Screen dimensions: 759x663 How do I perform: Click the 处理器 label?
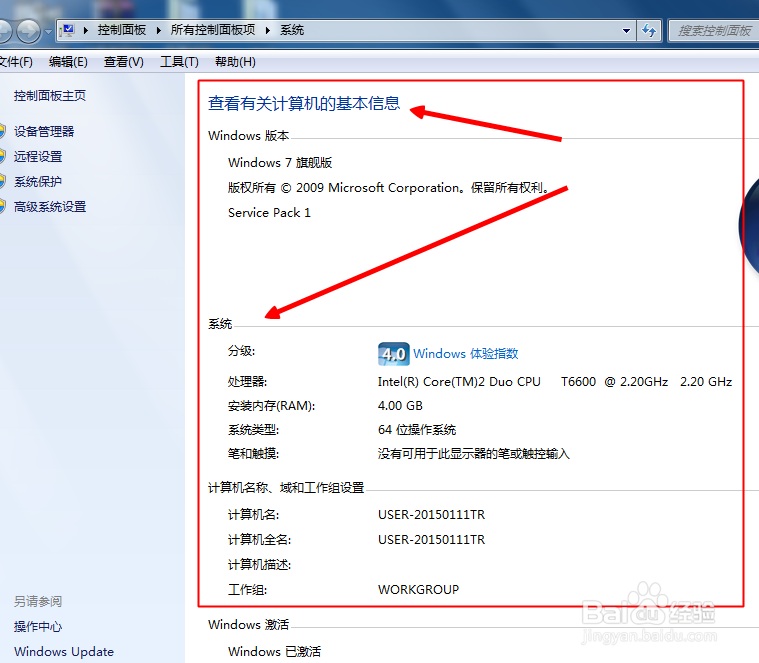pyautogui.click(x=247, y=382)
